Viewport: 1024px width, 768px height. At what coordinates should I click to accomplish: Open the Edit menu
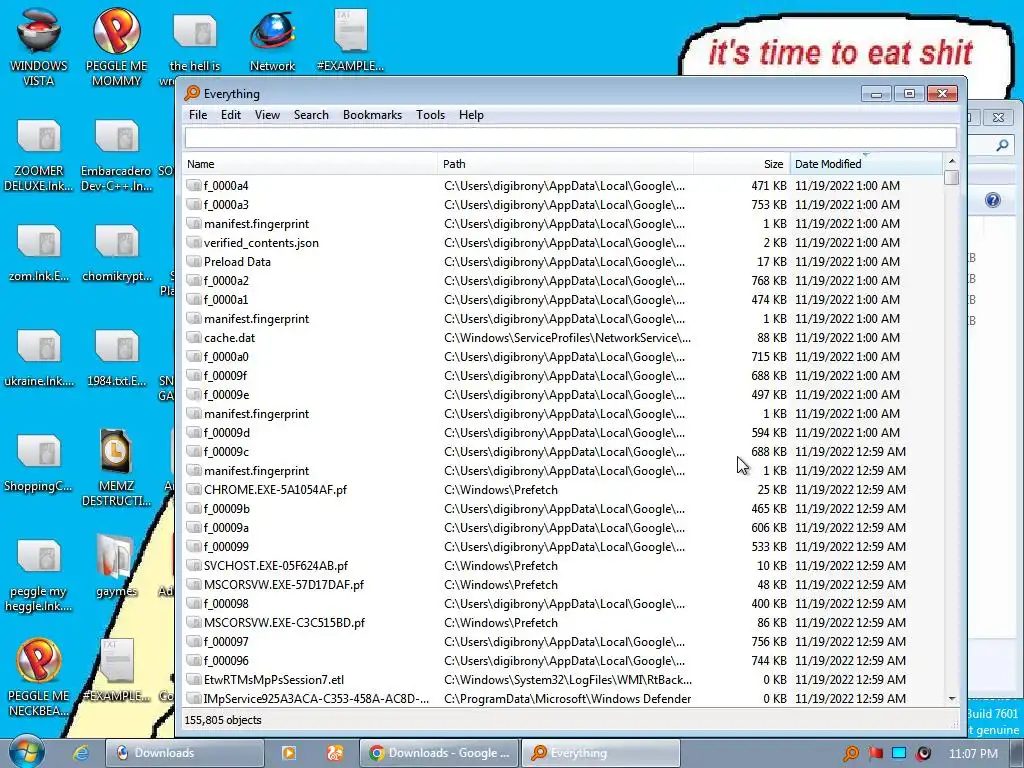coord(231,115)
